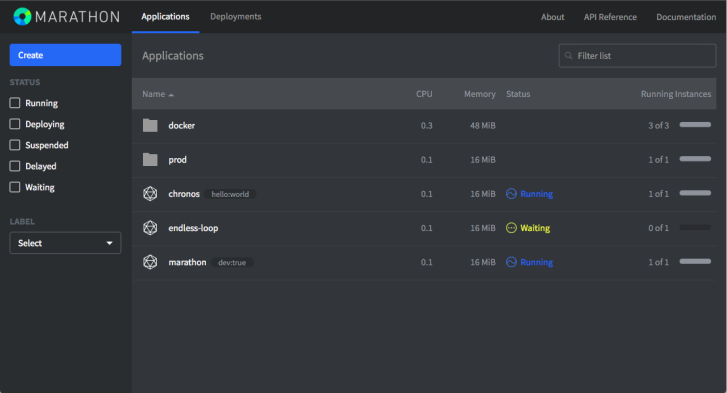Click the Marathon logo icon
This screenshot has height=393, width=727.
pos(22,17)
